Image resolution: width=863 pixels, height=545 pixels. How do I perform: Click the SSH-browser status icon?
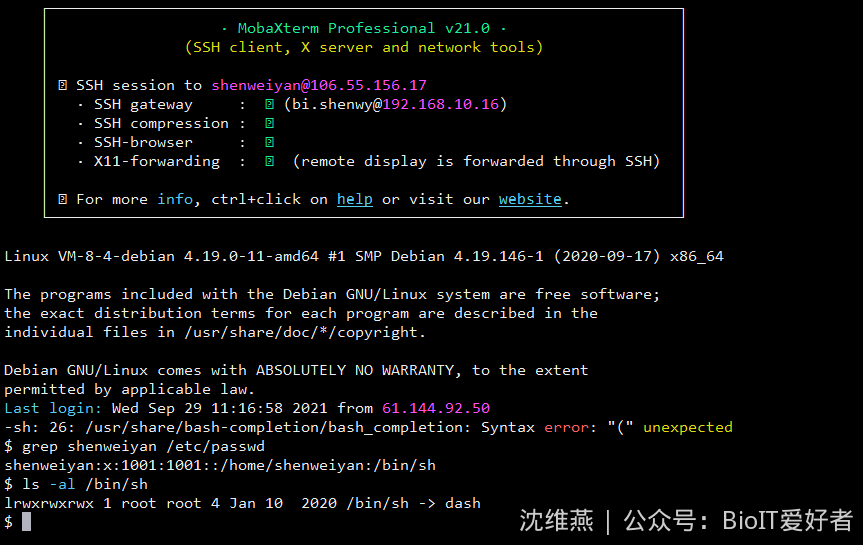tap(270, 142)
